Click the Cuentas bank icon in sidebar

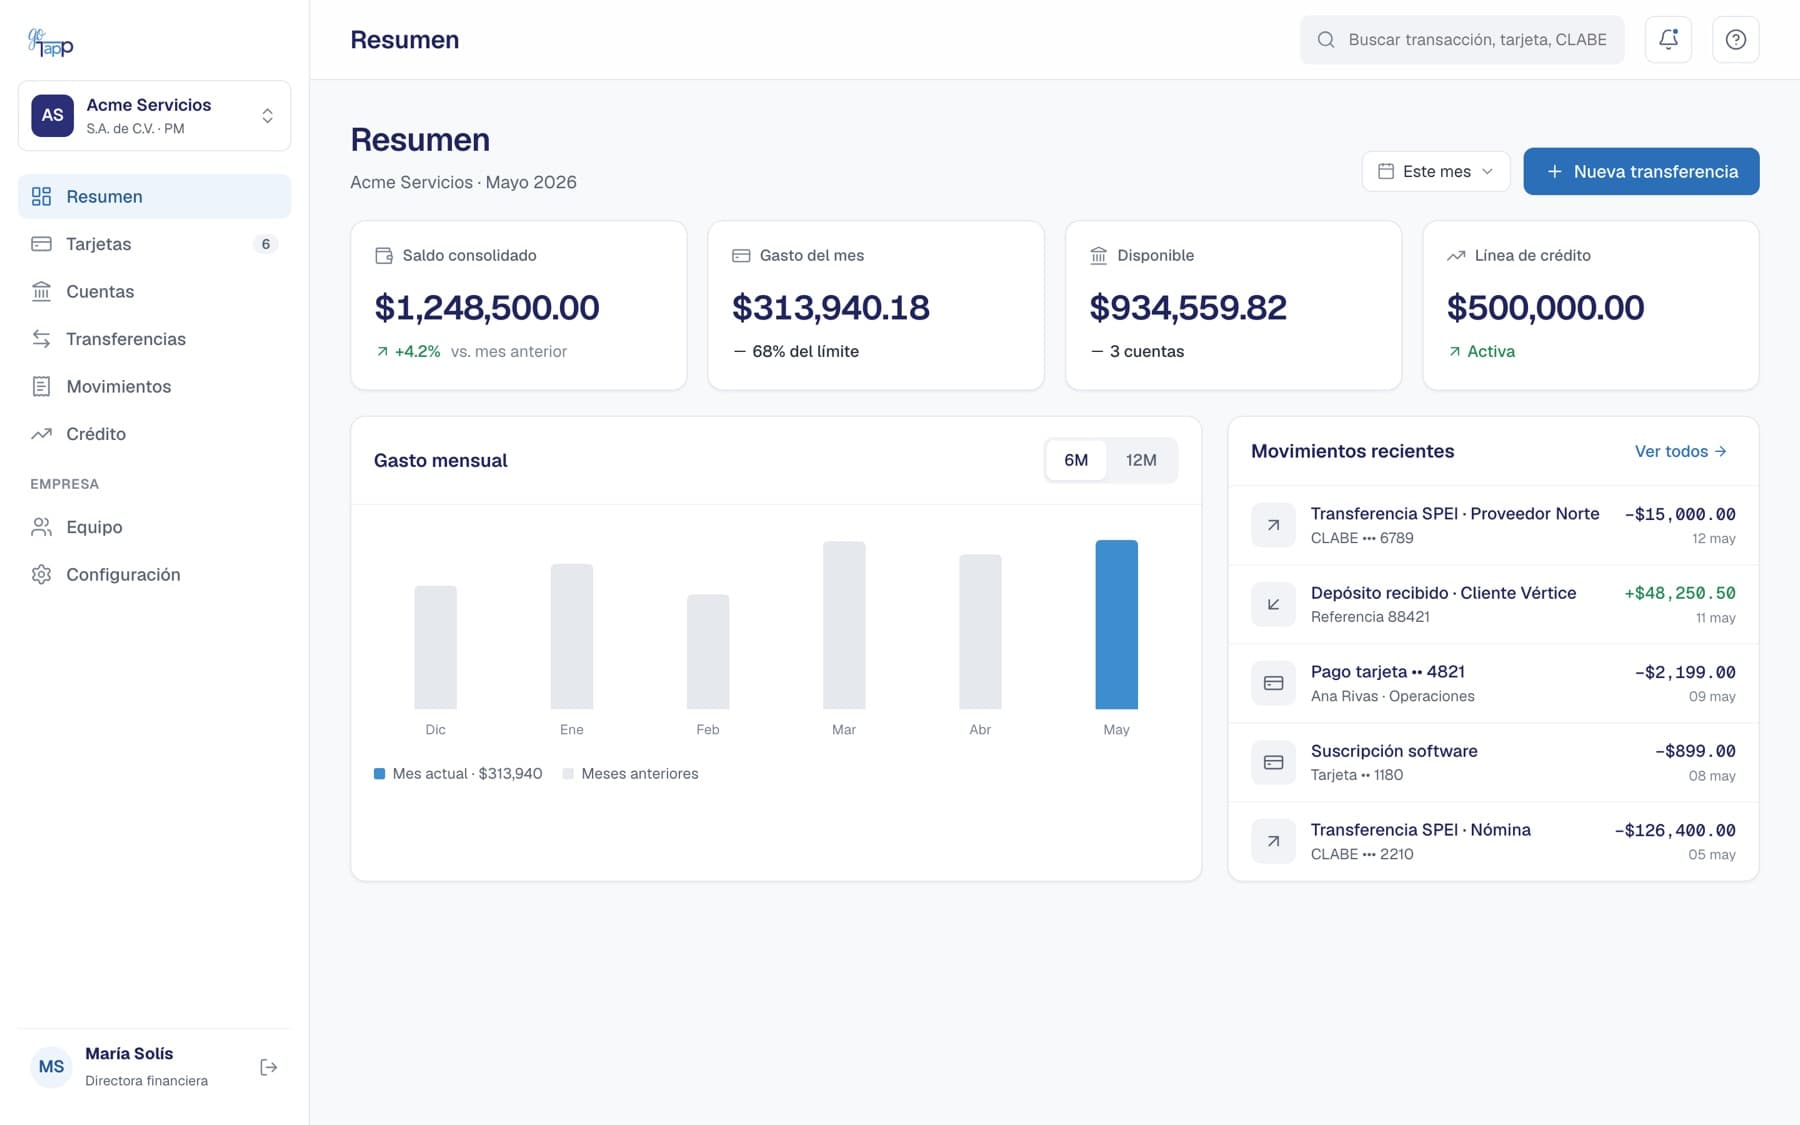pyautogui.click(x=41, y=291)
